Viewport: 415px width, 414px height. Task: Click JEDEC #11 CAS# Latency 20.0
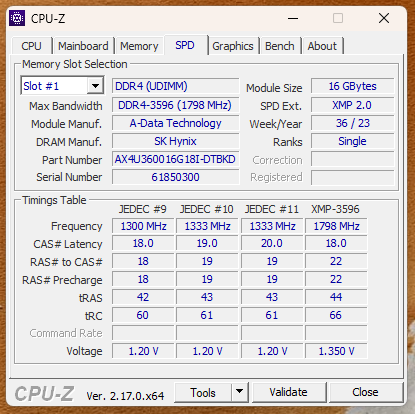272,244
